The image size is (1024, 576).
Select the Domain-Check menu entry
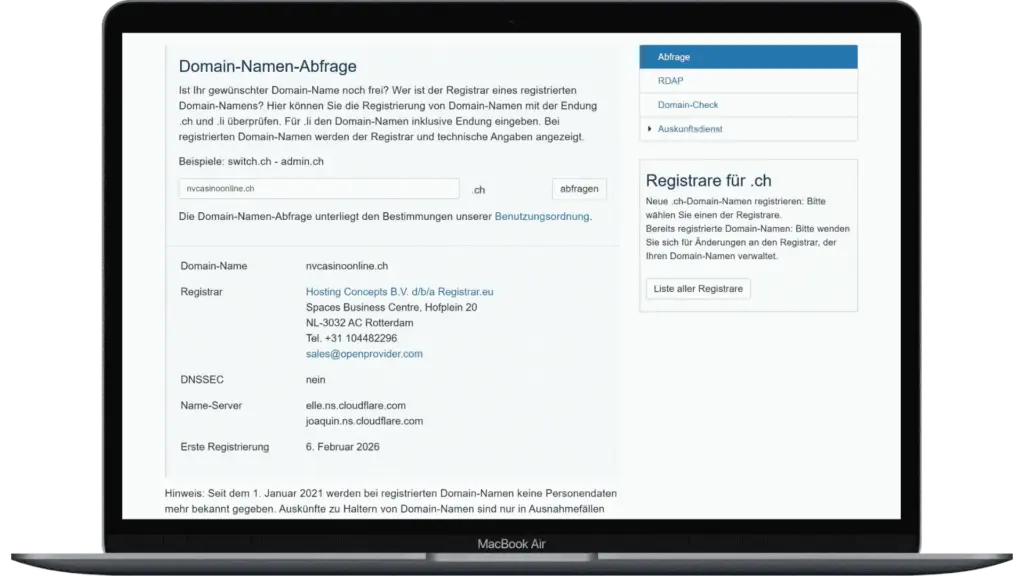point(748,104)
